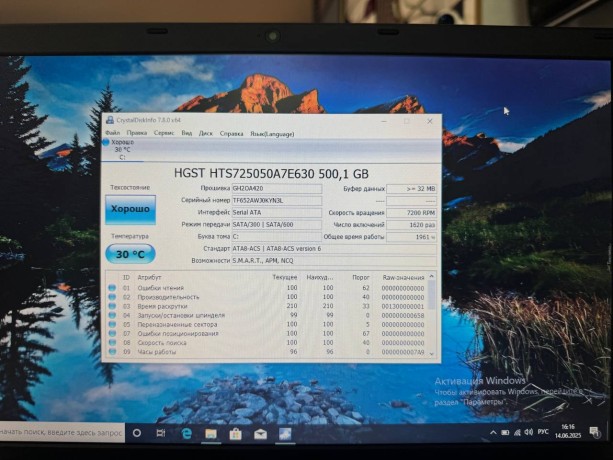Click the Атрибут column header
Screen dimensions: 613x460
[149, 277]
